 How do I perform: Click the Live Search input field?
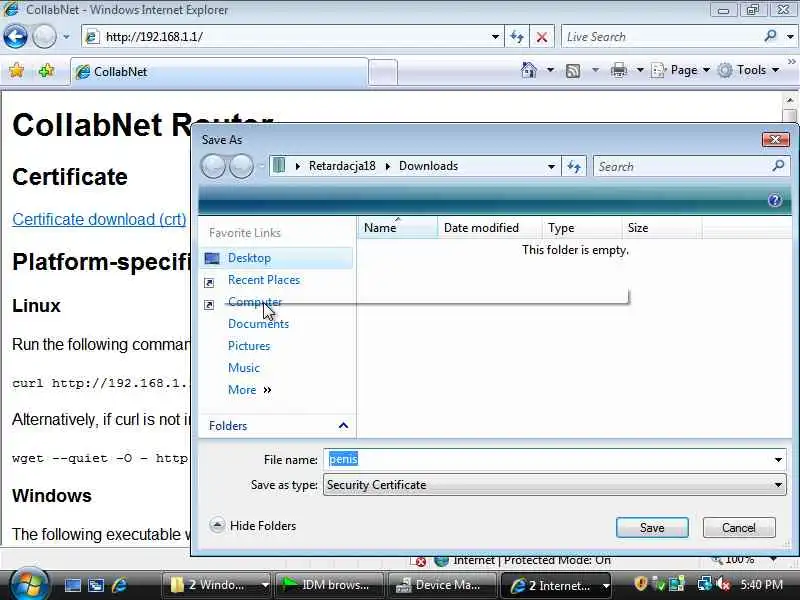[661, 37]
